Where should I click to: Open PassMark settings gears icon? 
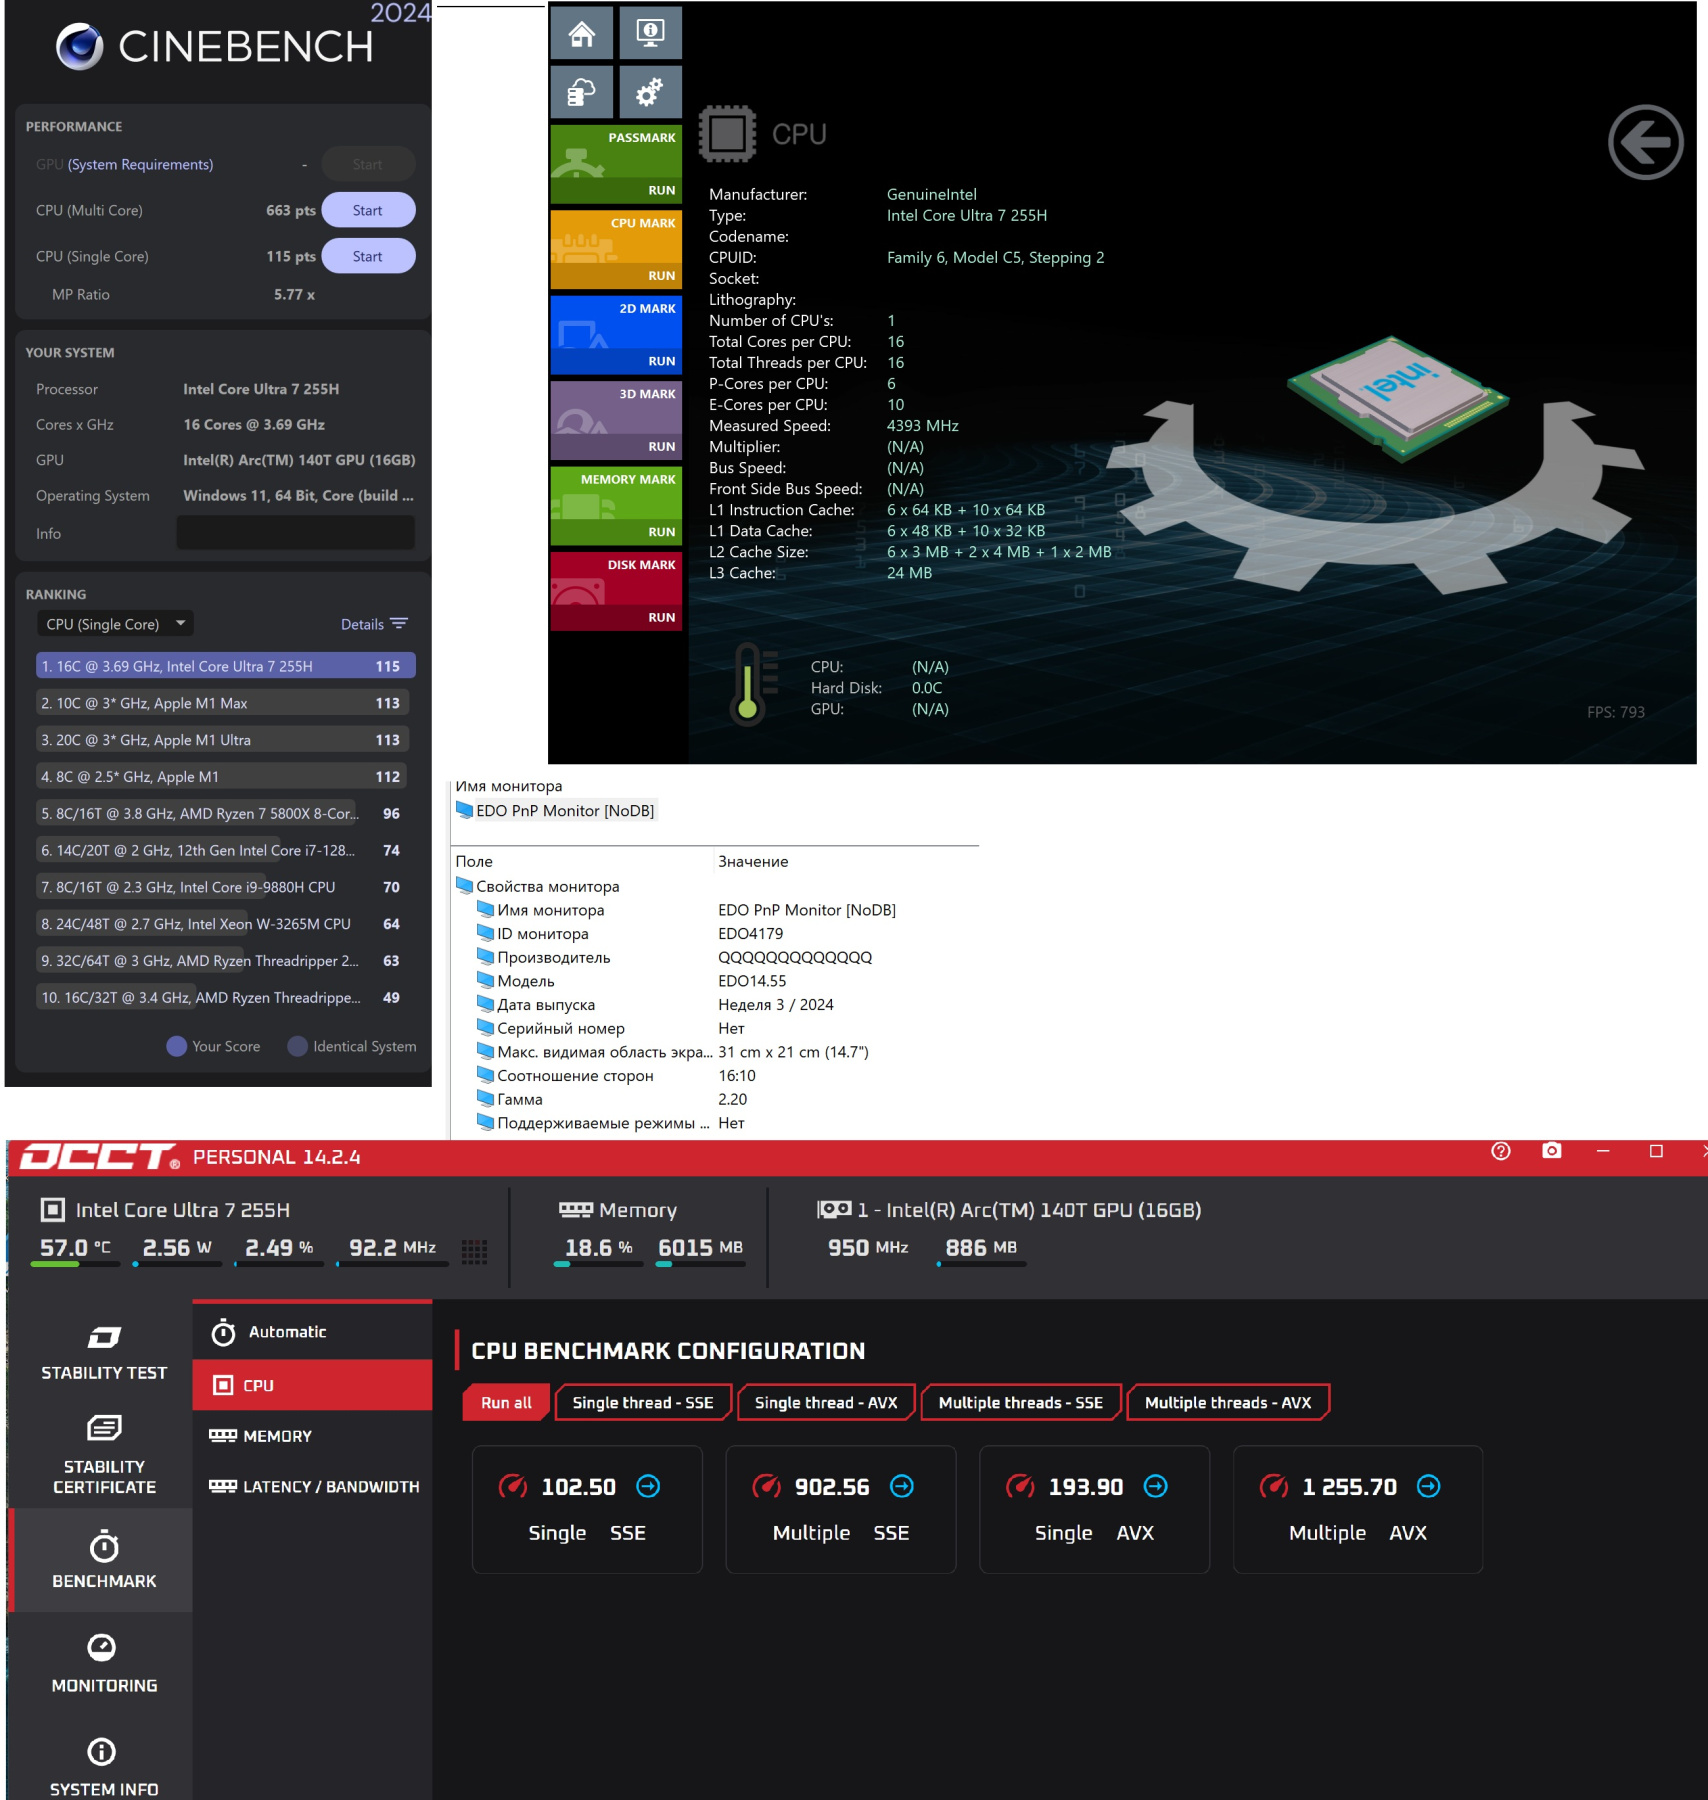[650, 93]
